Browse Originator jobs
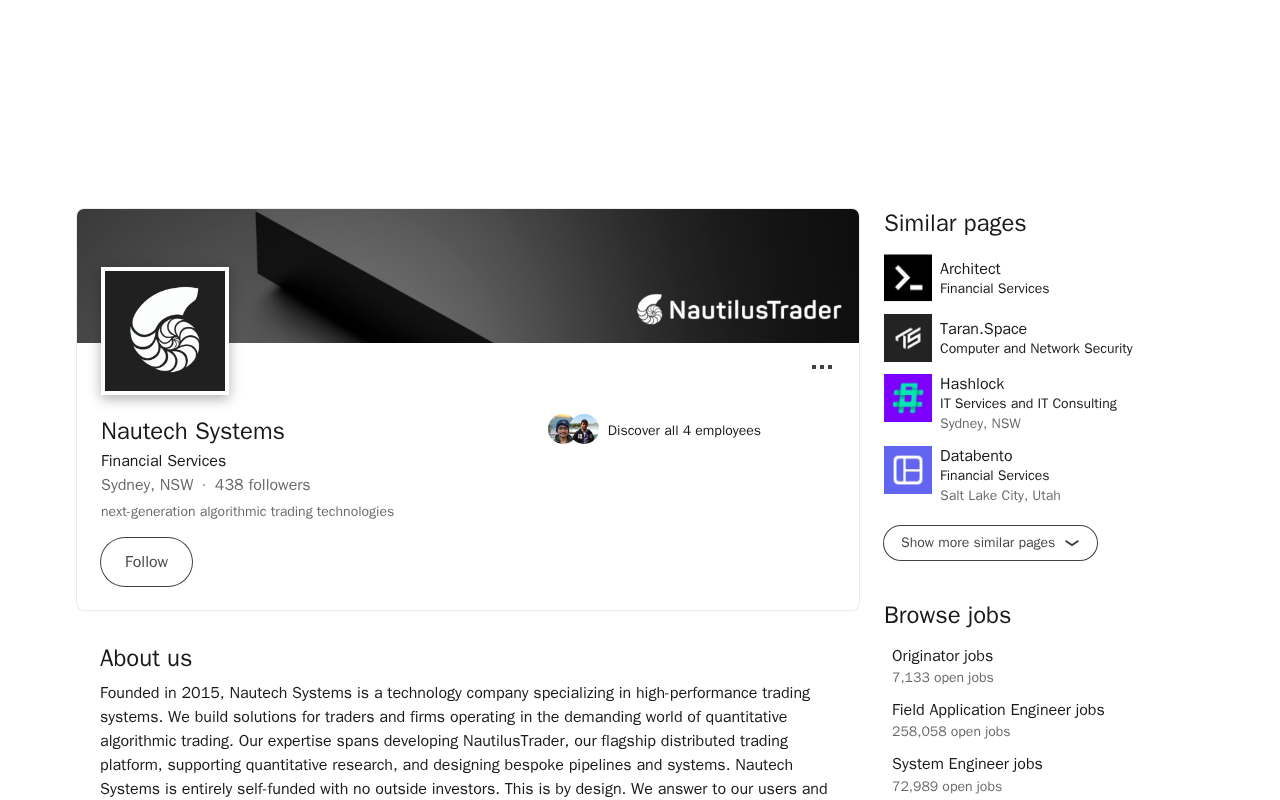Image resolution: width=1280 pixels, height=800 pixels. (942, 656)
